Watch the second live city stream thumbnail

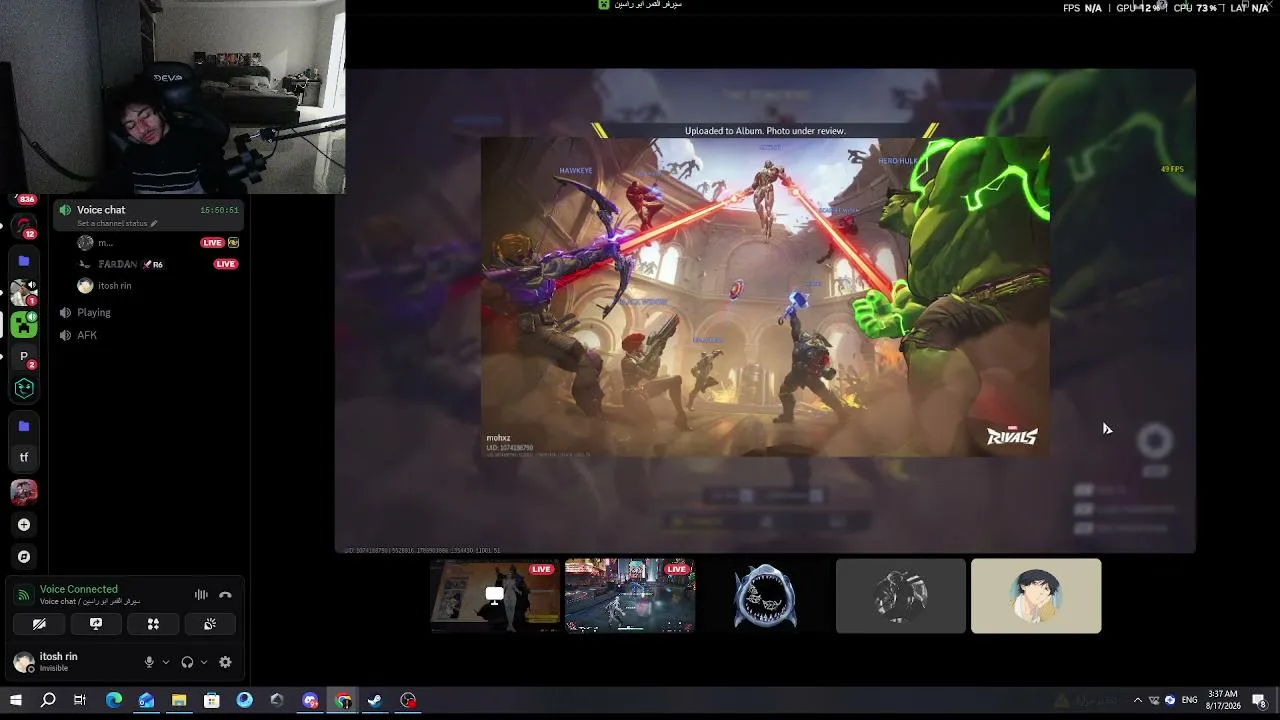630,596
